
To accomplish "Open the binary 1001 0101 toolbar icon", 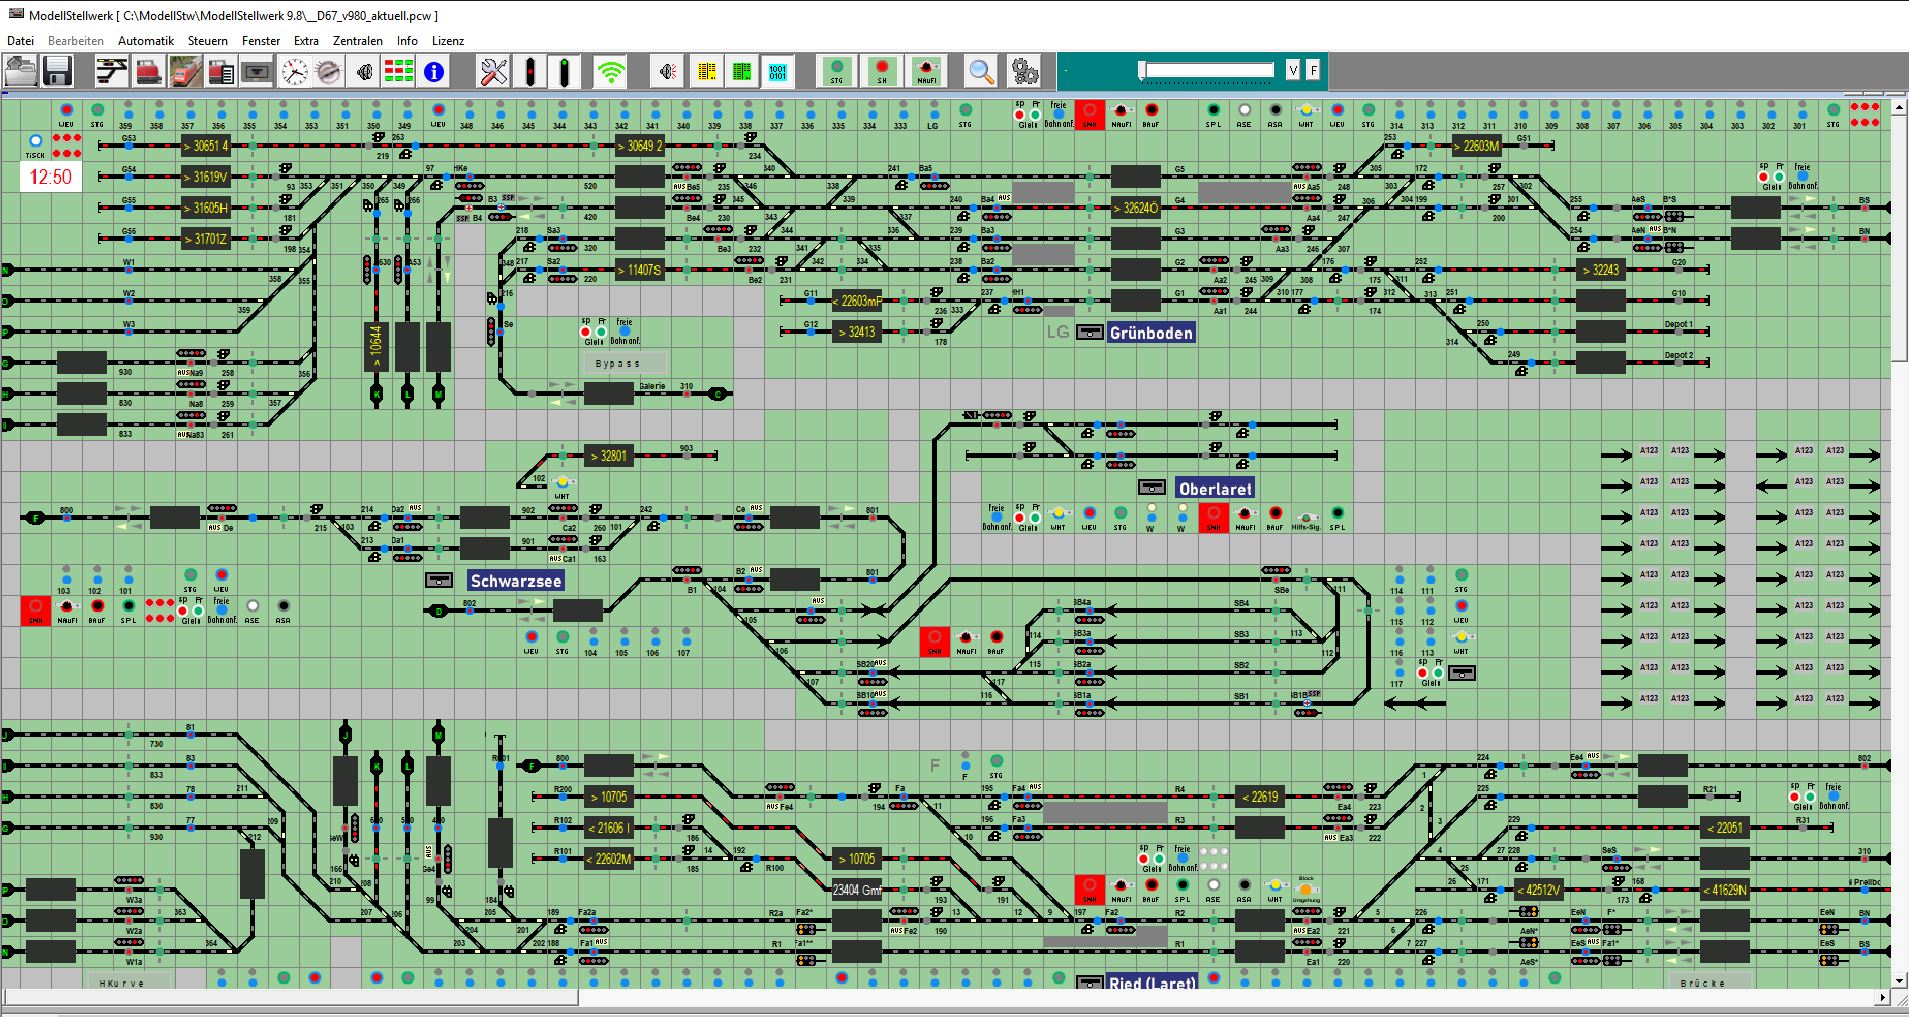I will pos(778,72).
